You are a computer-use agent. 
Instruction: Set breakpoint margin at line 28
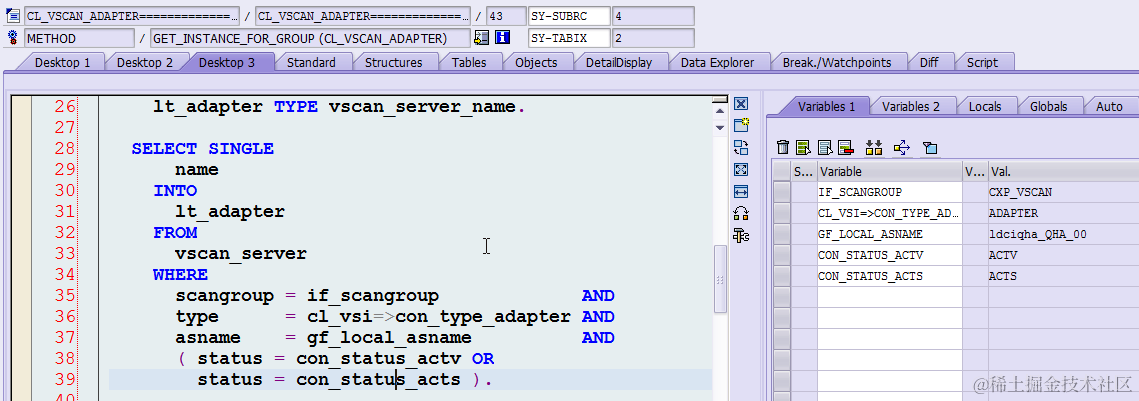[x=22, y=149]
